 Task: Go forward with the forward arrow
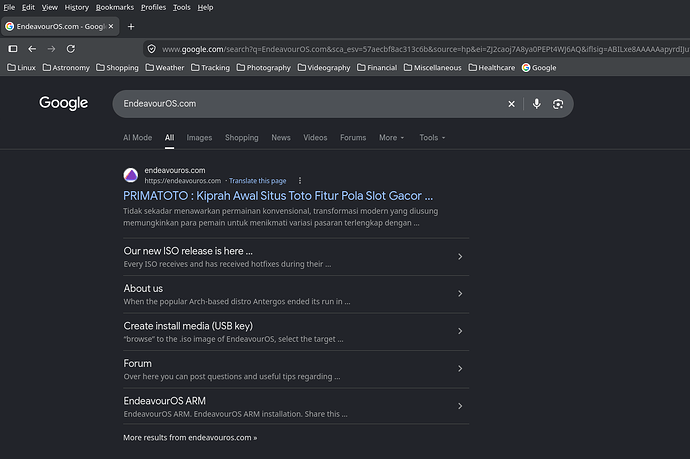tap(51, 49)
